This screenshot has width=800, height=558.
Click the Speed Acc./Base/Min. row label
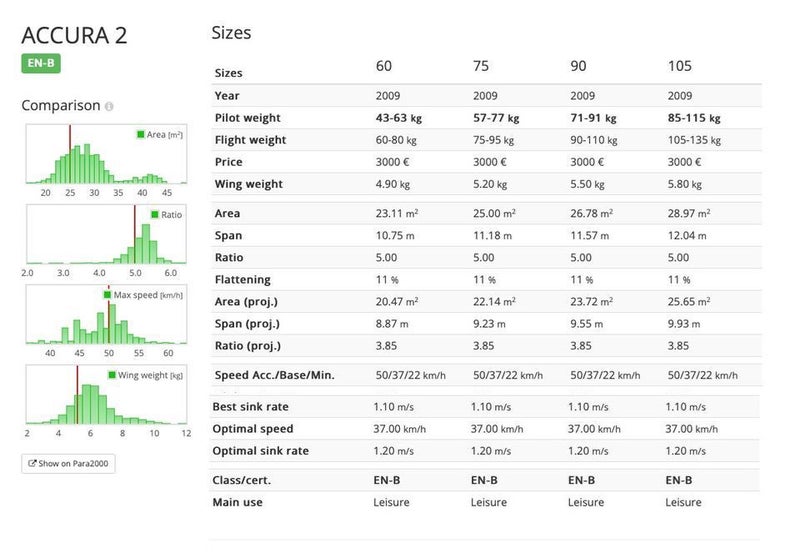point(274,375)
